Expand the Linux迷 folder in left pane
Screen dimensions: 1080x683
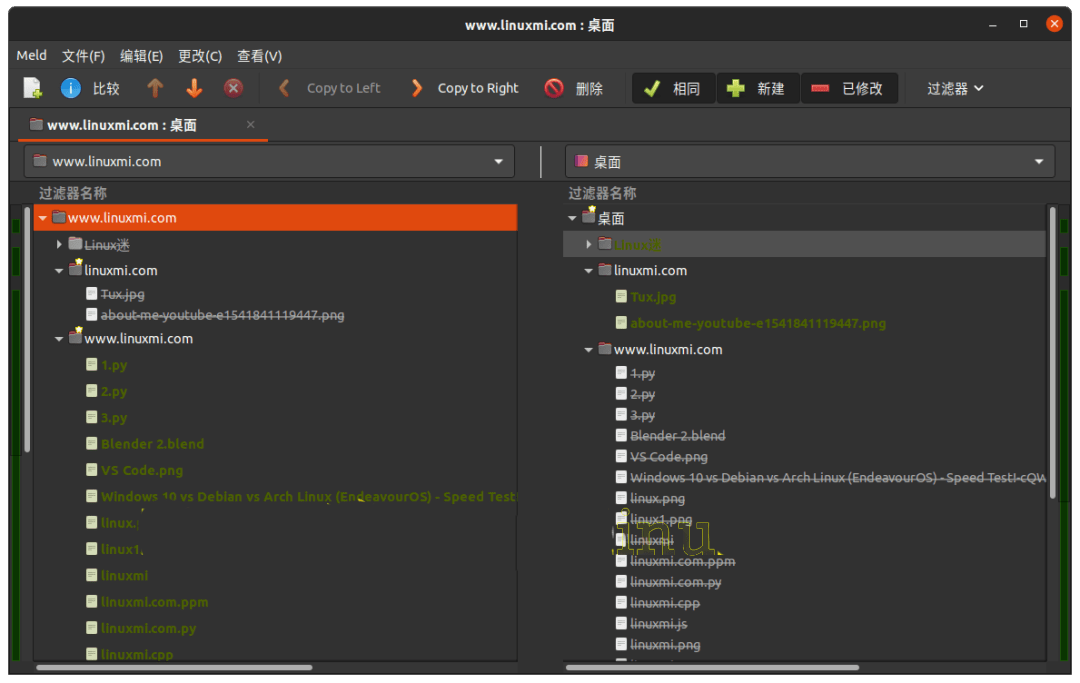60,244
